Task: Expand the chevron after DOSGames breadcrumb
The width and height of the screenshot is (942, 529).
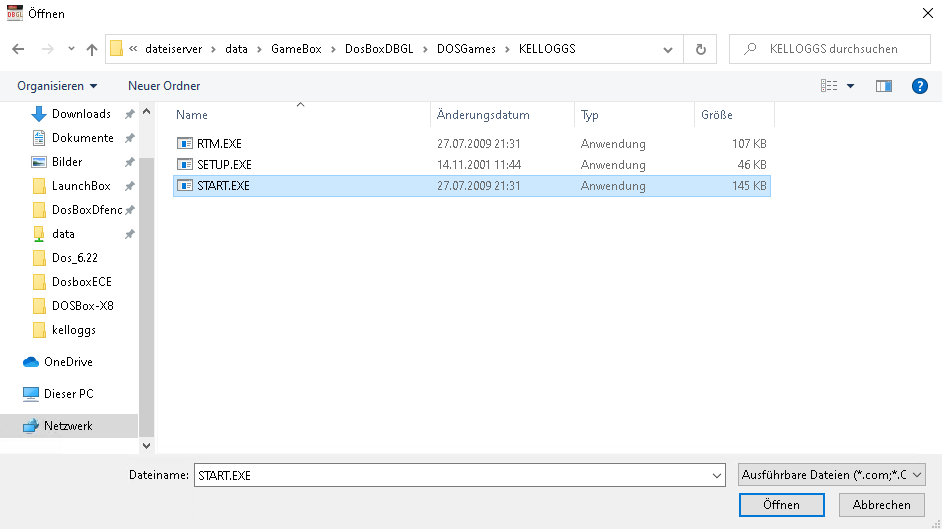Action: click(x=507, y=49)
